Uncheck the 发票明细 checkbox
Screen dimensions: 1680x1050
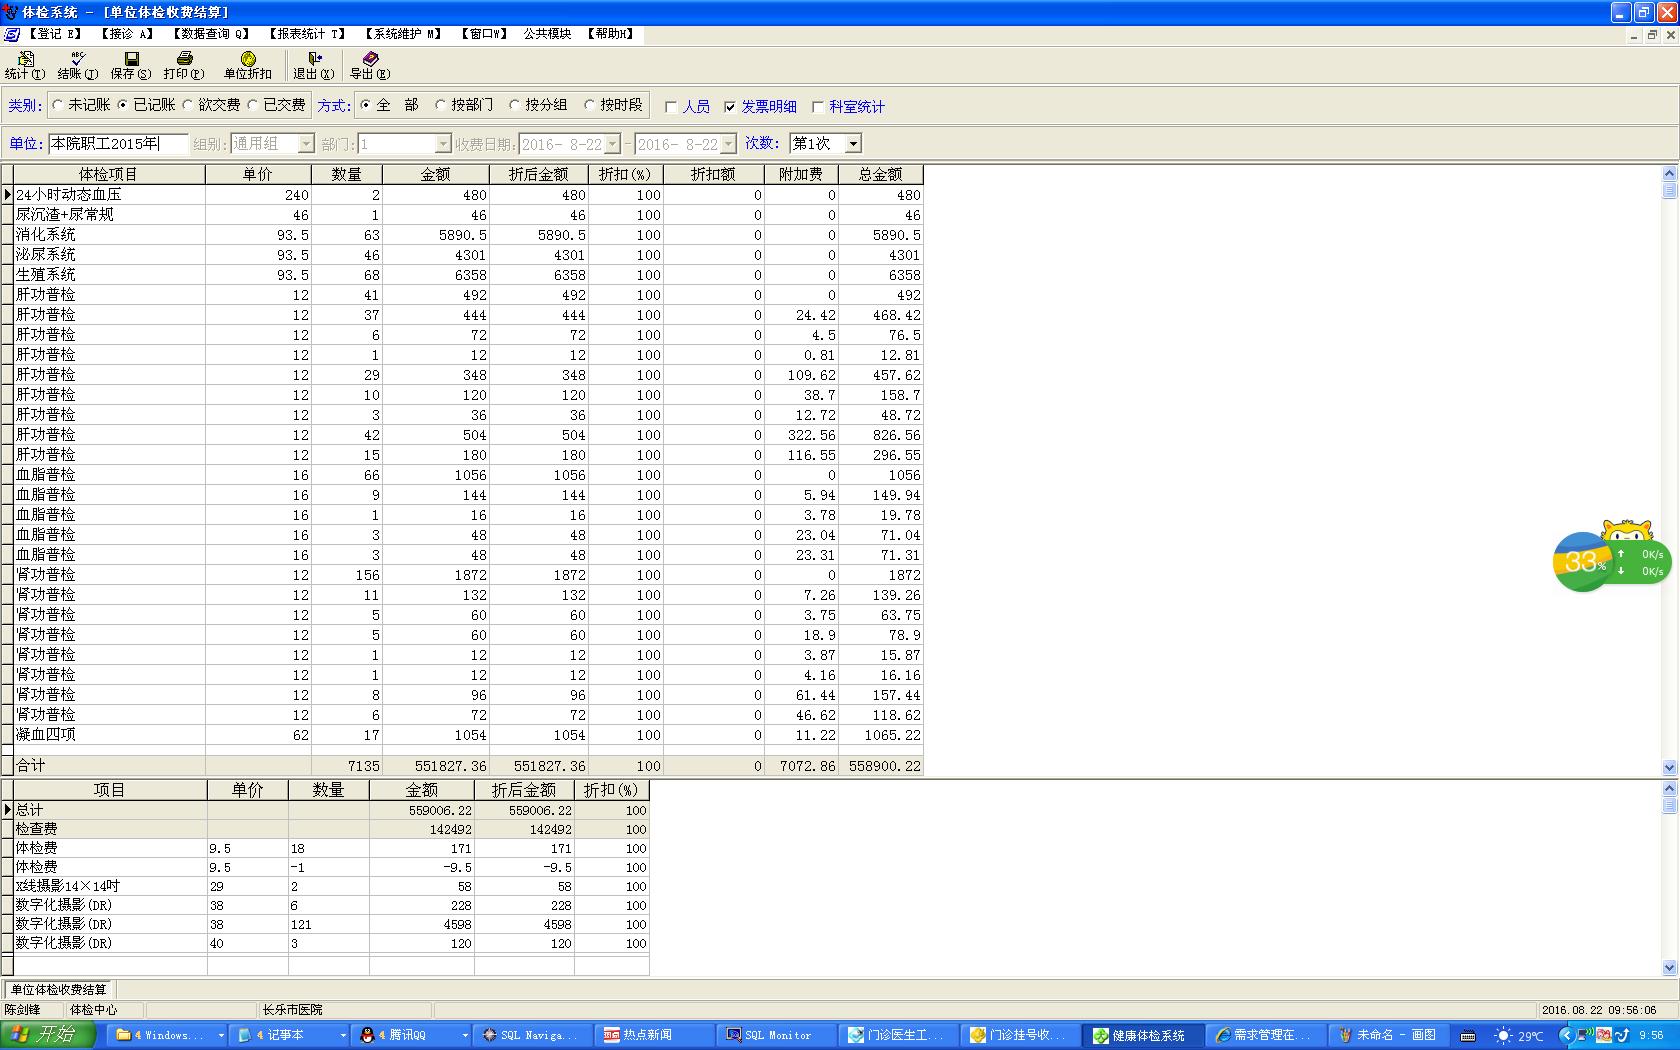(x=730, y=107)
